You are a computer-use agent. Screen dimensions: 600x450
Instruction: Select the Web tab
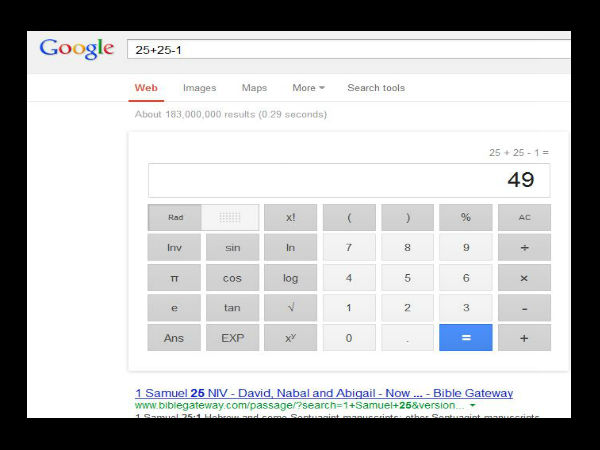pos(146,88)
